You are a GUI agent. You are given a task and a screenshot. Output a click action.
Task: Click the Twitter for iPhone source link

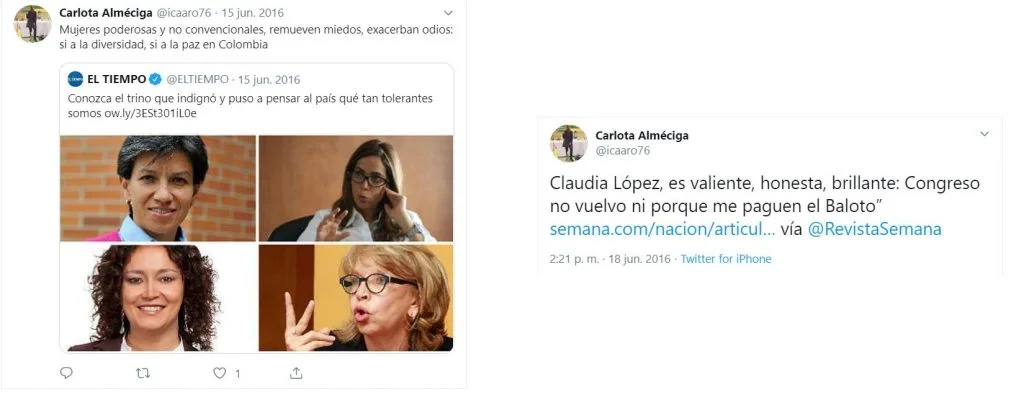726,259
